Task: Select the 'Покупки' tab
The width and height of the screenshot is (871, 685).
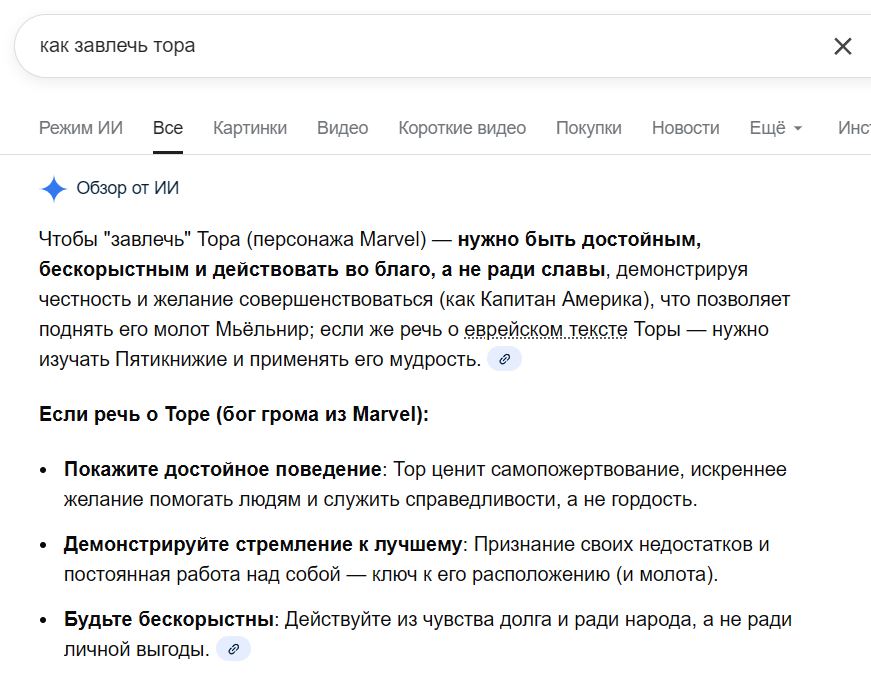Action: click(588, 128)
